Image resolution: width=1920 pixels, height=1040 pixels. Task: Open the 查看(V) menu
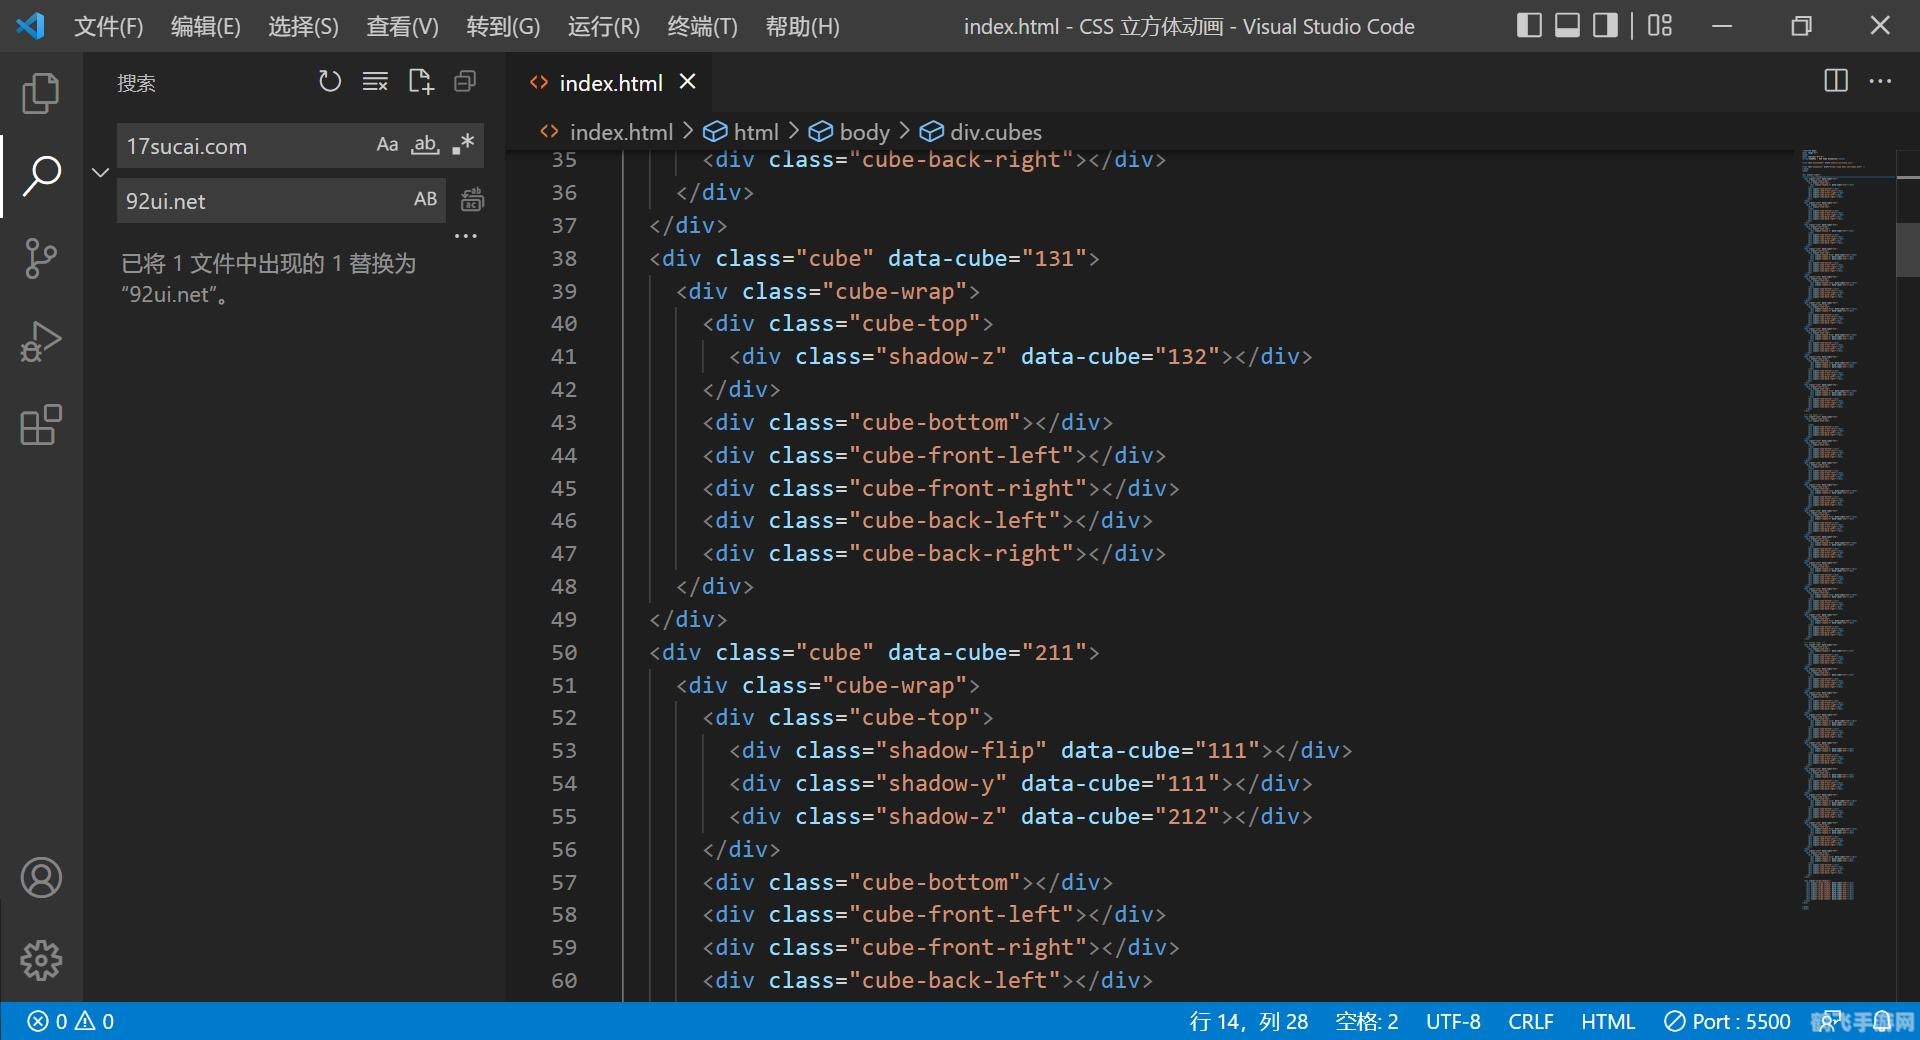pos(402,27)
